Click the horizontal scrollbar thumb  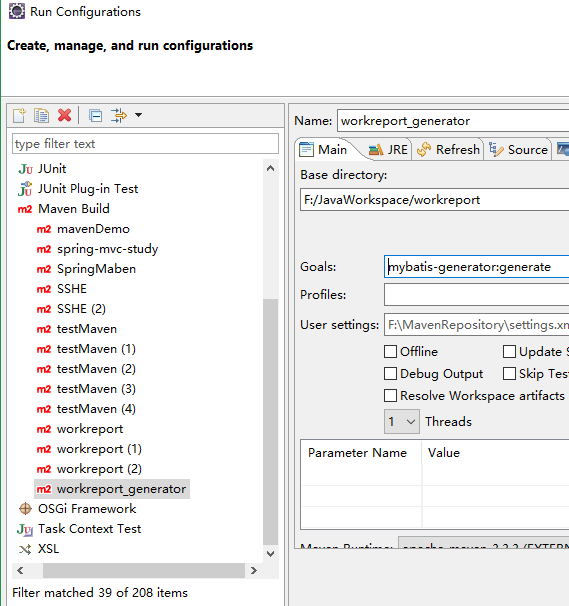point(144,570)
